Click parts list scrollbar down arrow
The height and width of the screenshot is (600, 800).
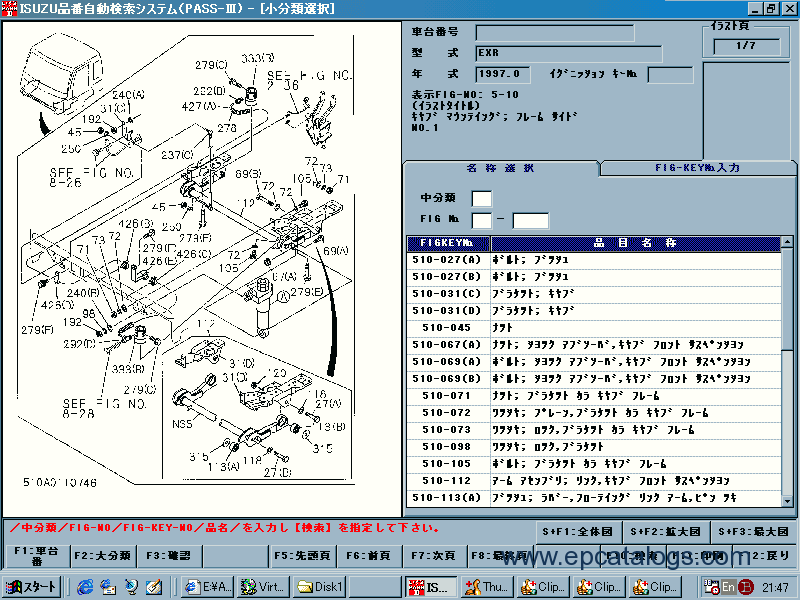[787, 501]
